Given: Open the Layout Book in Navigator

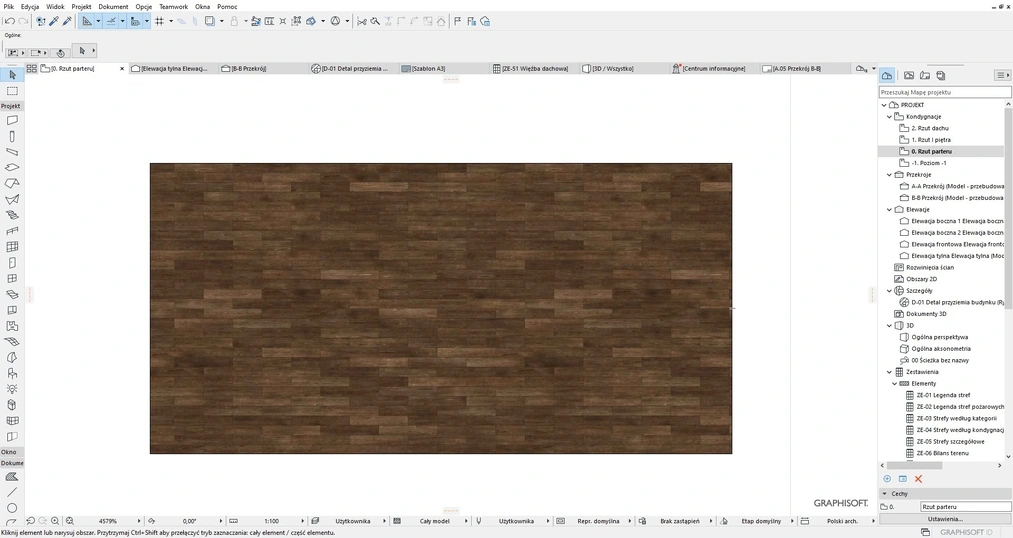Looking at the screenshot, I should 925,76.
